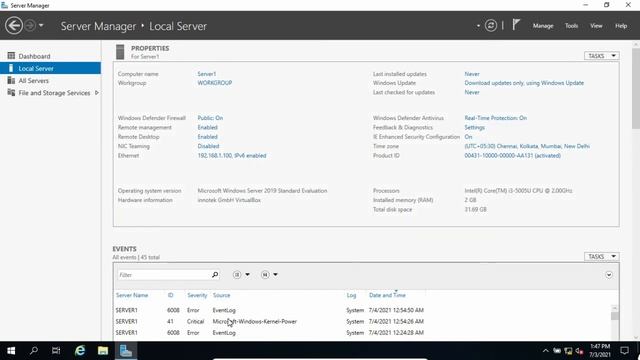Click Last installed updates Never link
The width and height of the screenshot is (640, 360).
pyautogui.click(x=472, y=74)
